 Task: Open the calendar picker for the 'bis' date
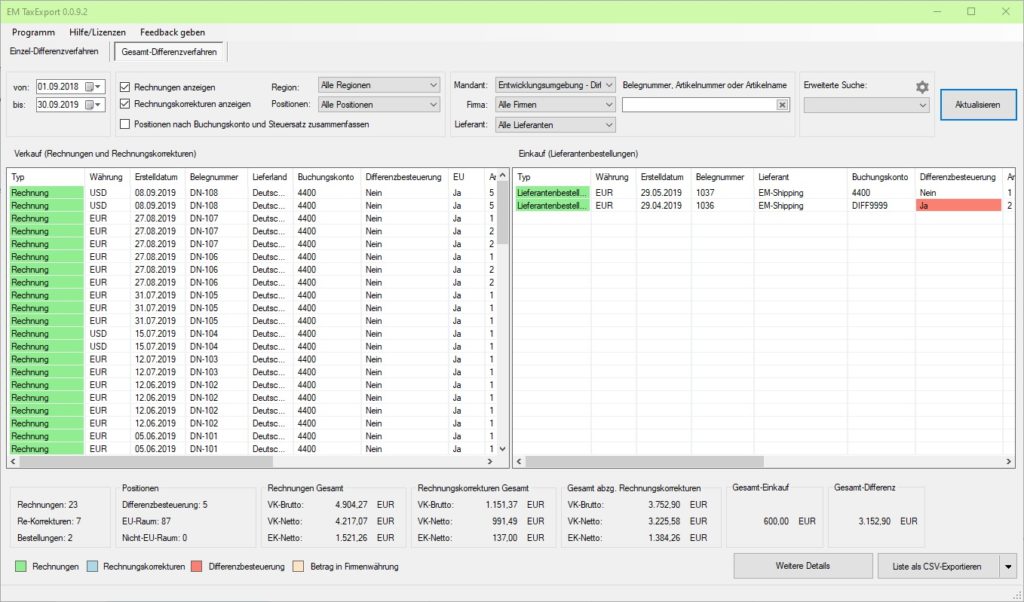[92, 104]
